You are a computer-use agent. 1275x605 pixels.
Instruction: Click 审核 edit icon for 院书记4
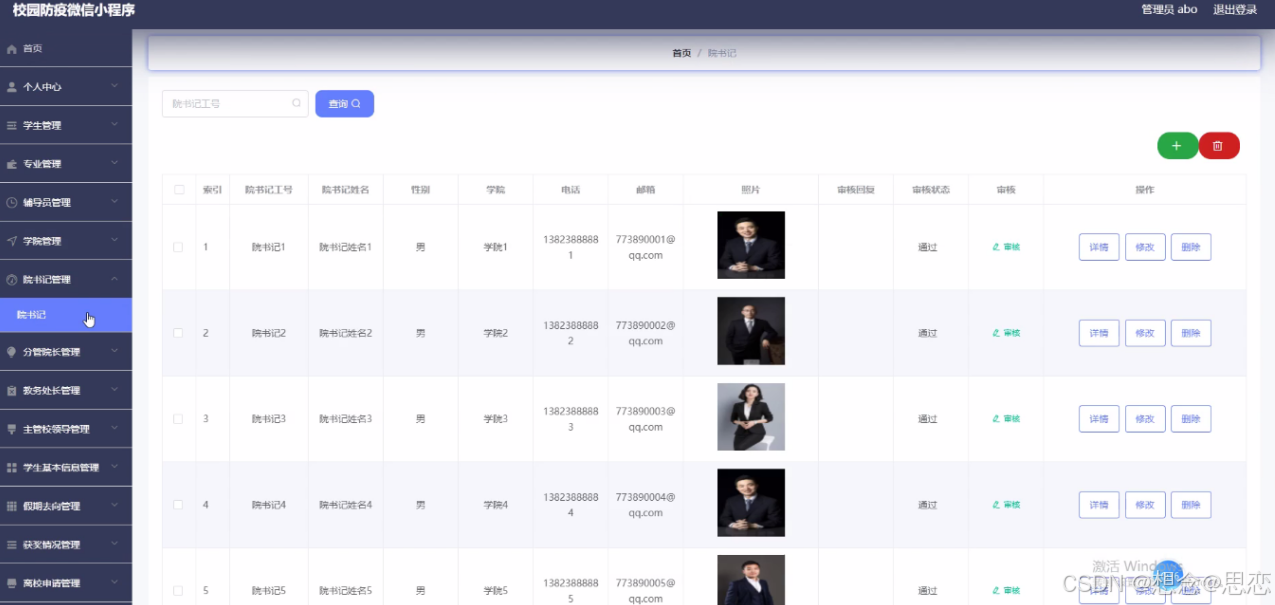[996, 505]
